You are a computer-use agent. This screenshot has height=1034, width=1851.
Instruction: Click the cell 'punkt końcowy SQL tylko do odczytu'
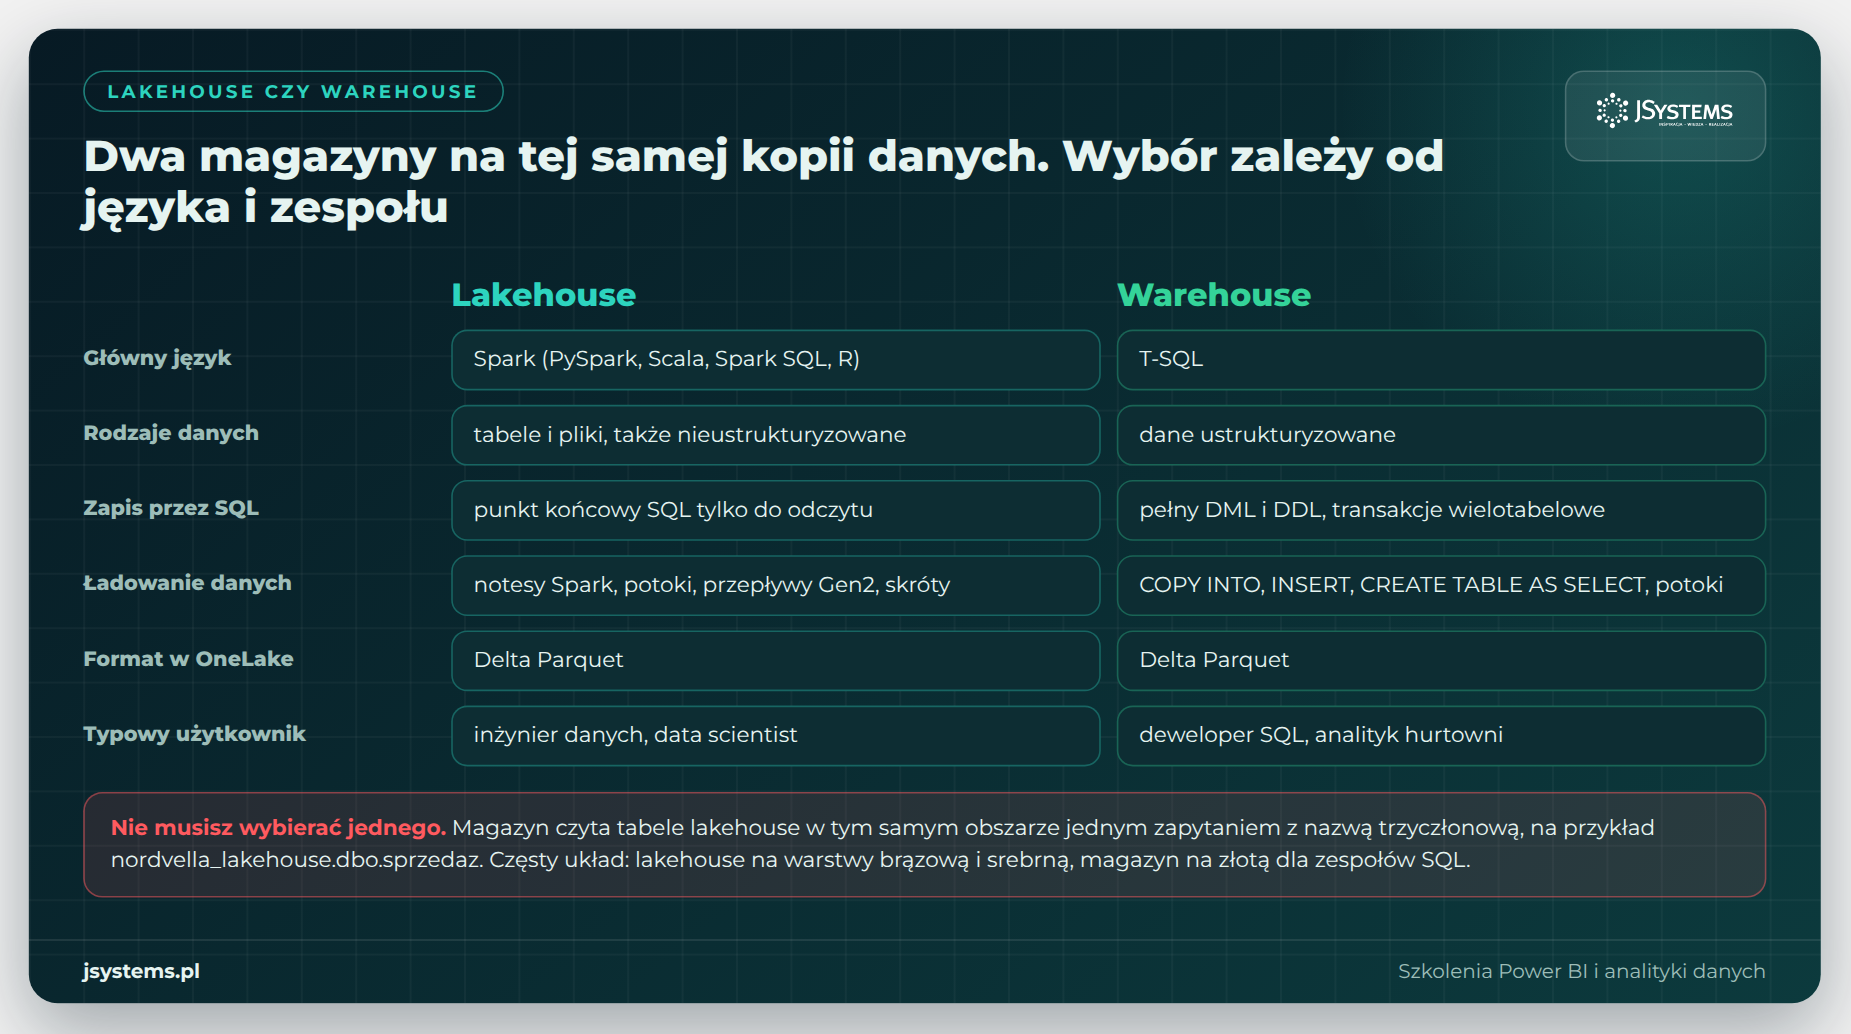click(775, 510)
